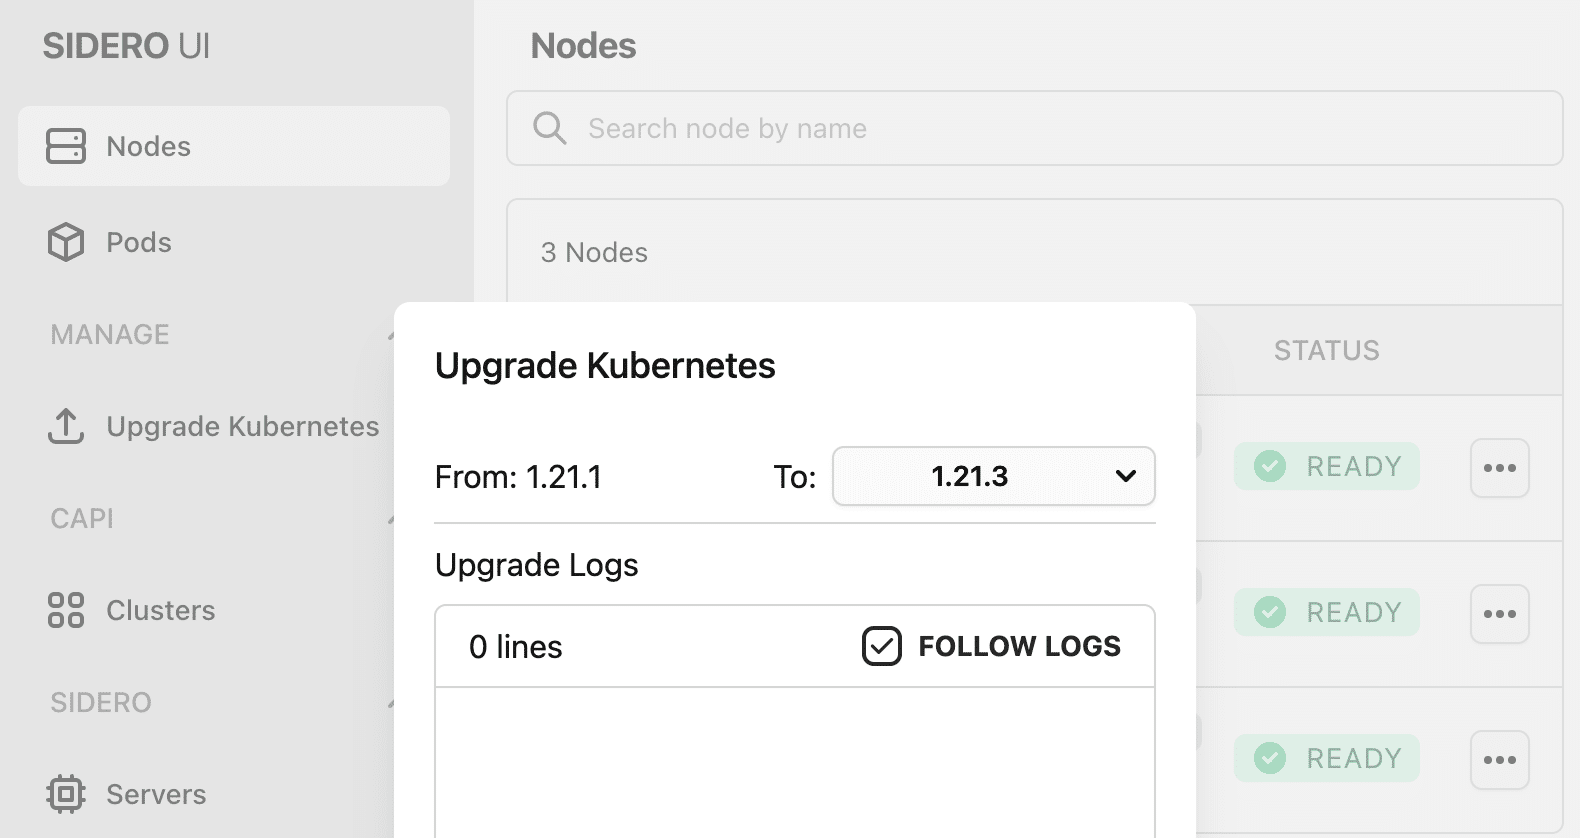Click the Clusters grid icon

(66, 610)
